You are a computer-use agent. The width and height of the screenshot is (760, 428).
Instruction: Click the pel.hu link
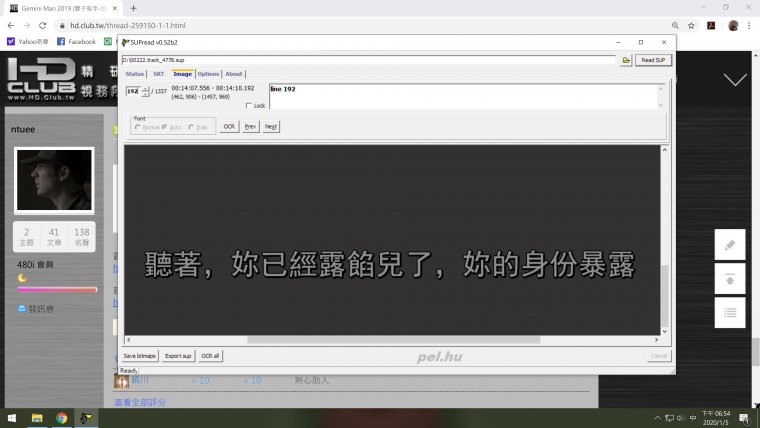pyautogui.click(x=440, y=357)
